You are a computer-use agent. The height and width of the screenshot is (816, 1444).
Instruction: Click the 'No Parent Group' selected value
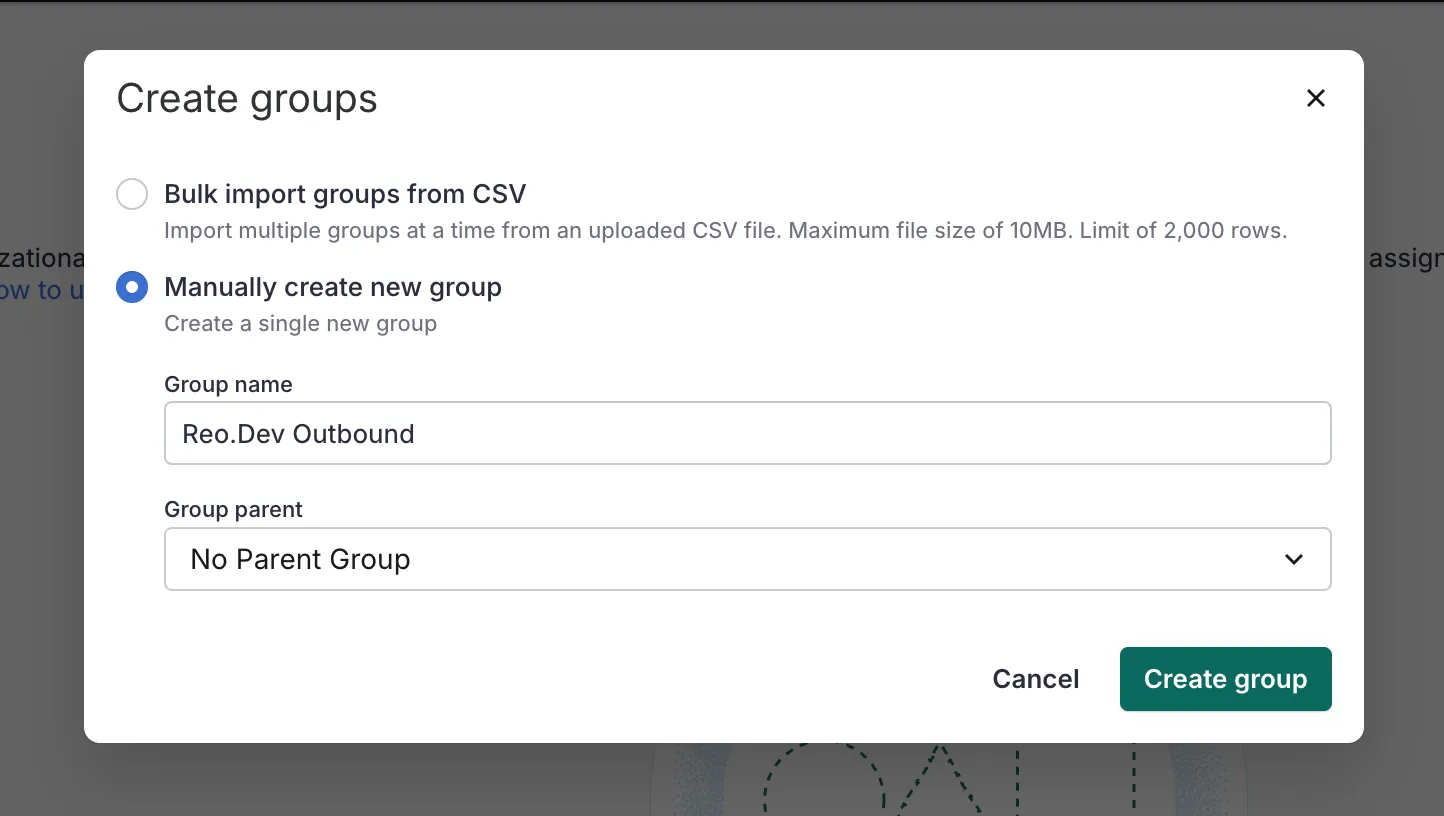tap(300, 559)
